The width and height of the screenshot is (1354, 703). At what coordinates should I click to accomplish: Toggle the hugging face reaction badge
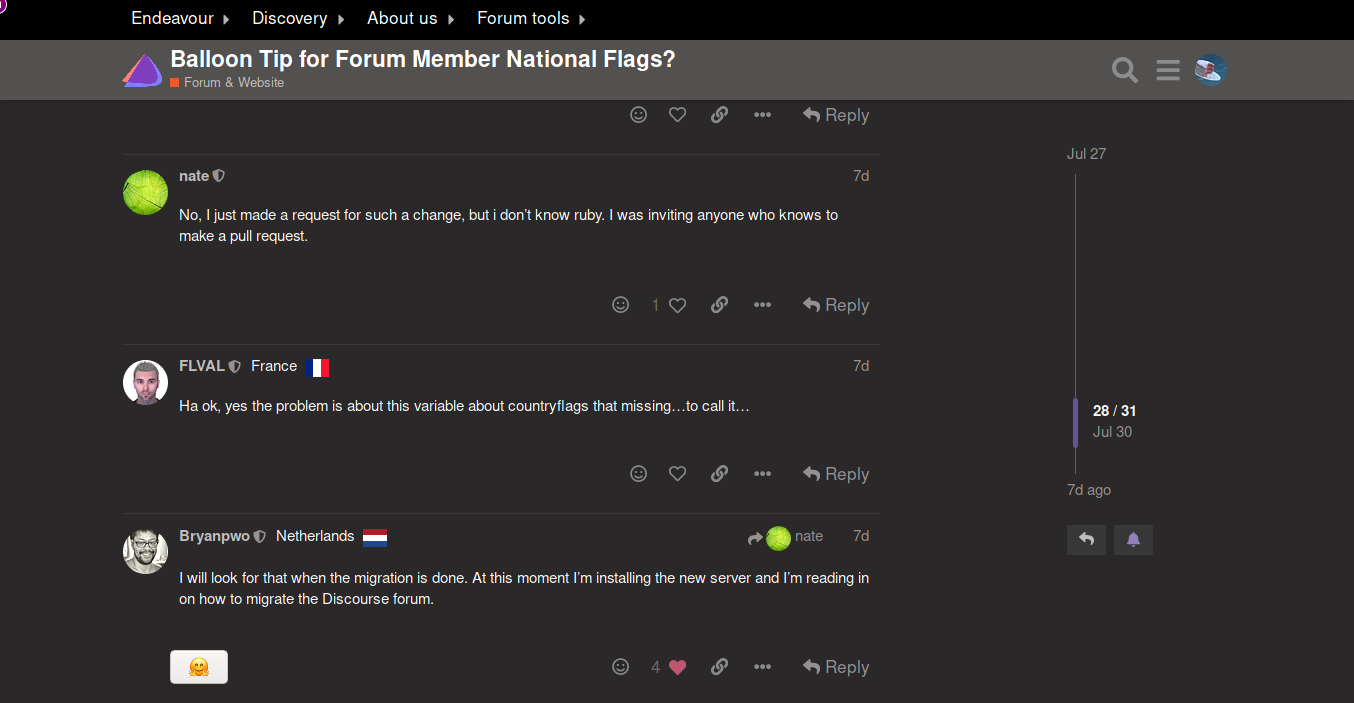pyautogui.click(x=198, y=666)
